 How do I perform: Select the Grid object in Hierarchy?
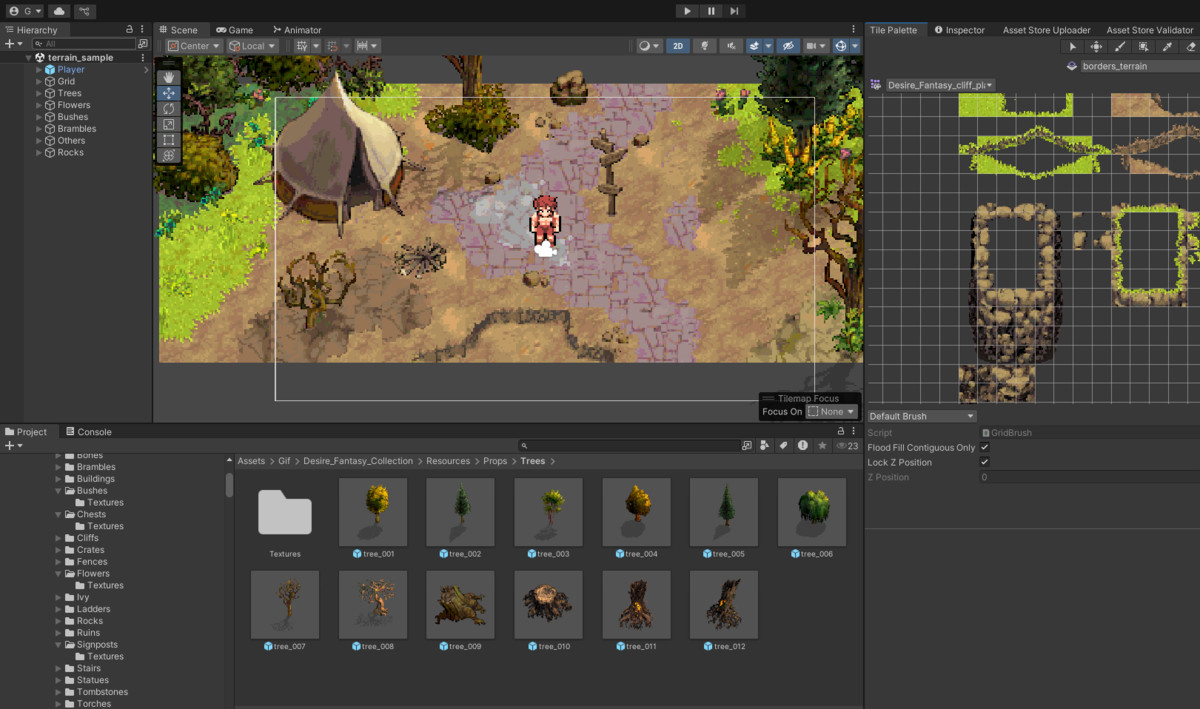[66, 81]
